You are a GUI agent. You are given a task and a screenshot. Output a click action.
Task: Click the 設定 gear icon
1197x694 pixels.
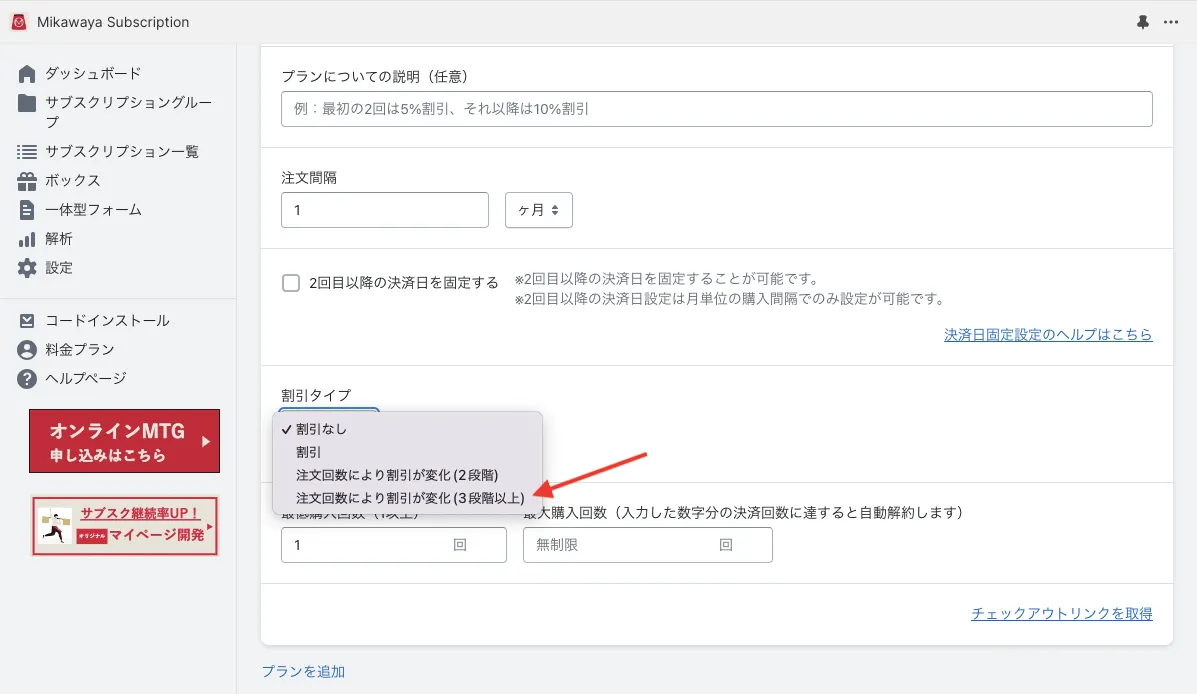27,268
